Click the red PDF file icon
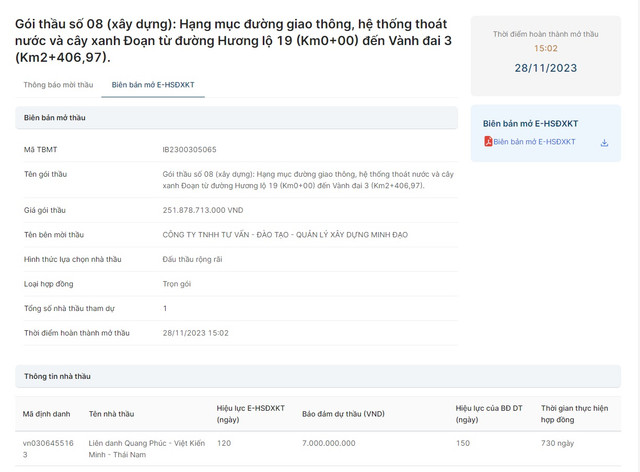The height and width of the screenshot is (472, 640). pos(488,142)
